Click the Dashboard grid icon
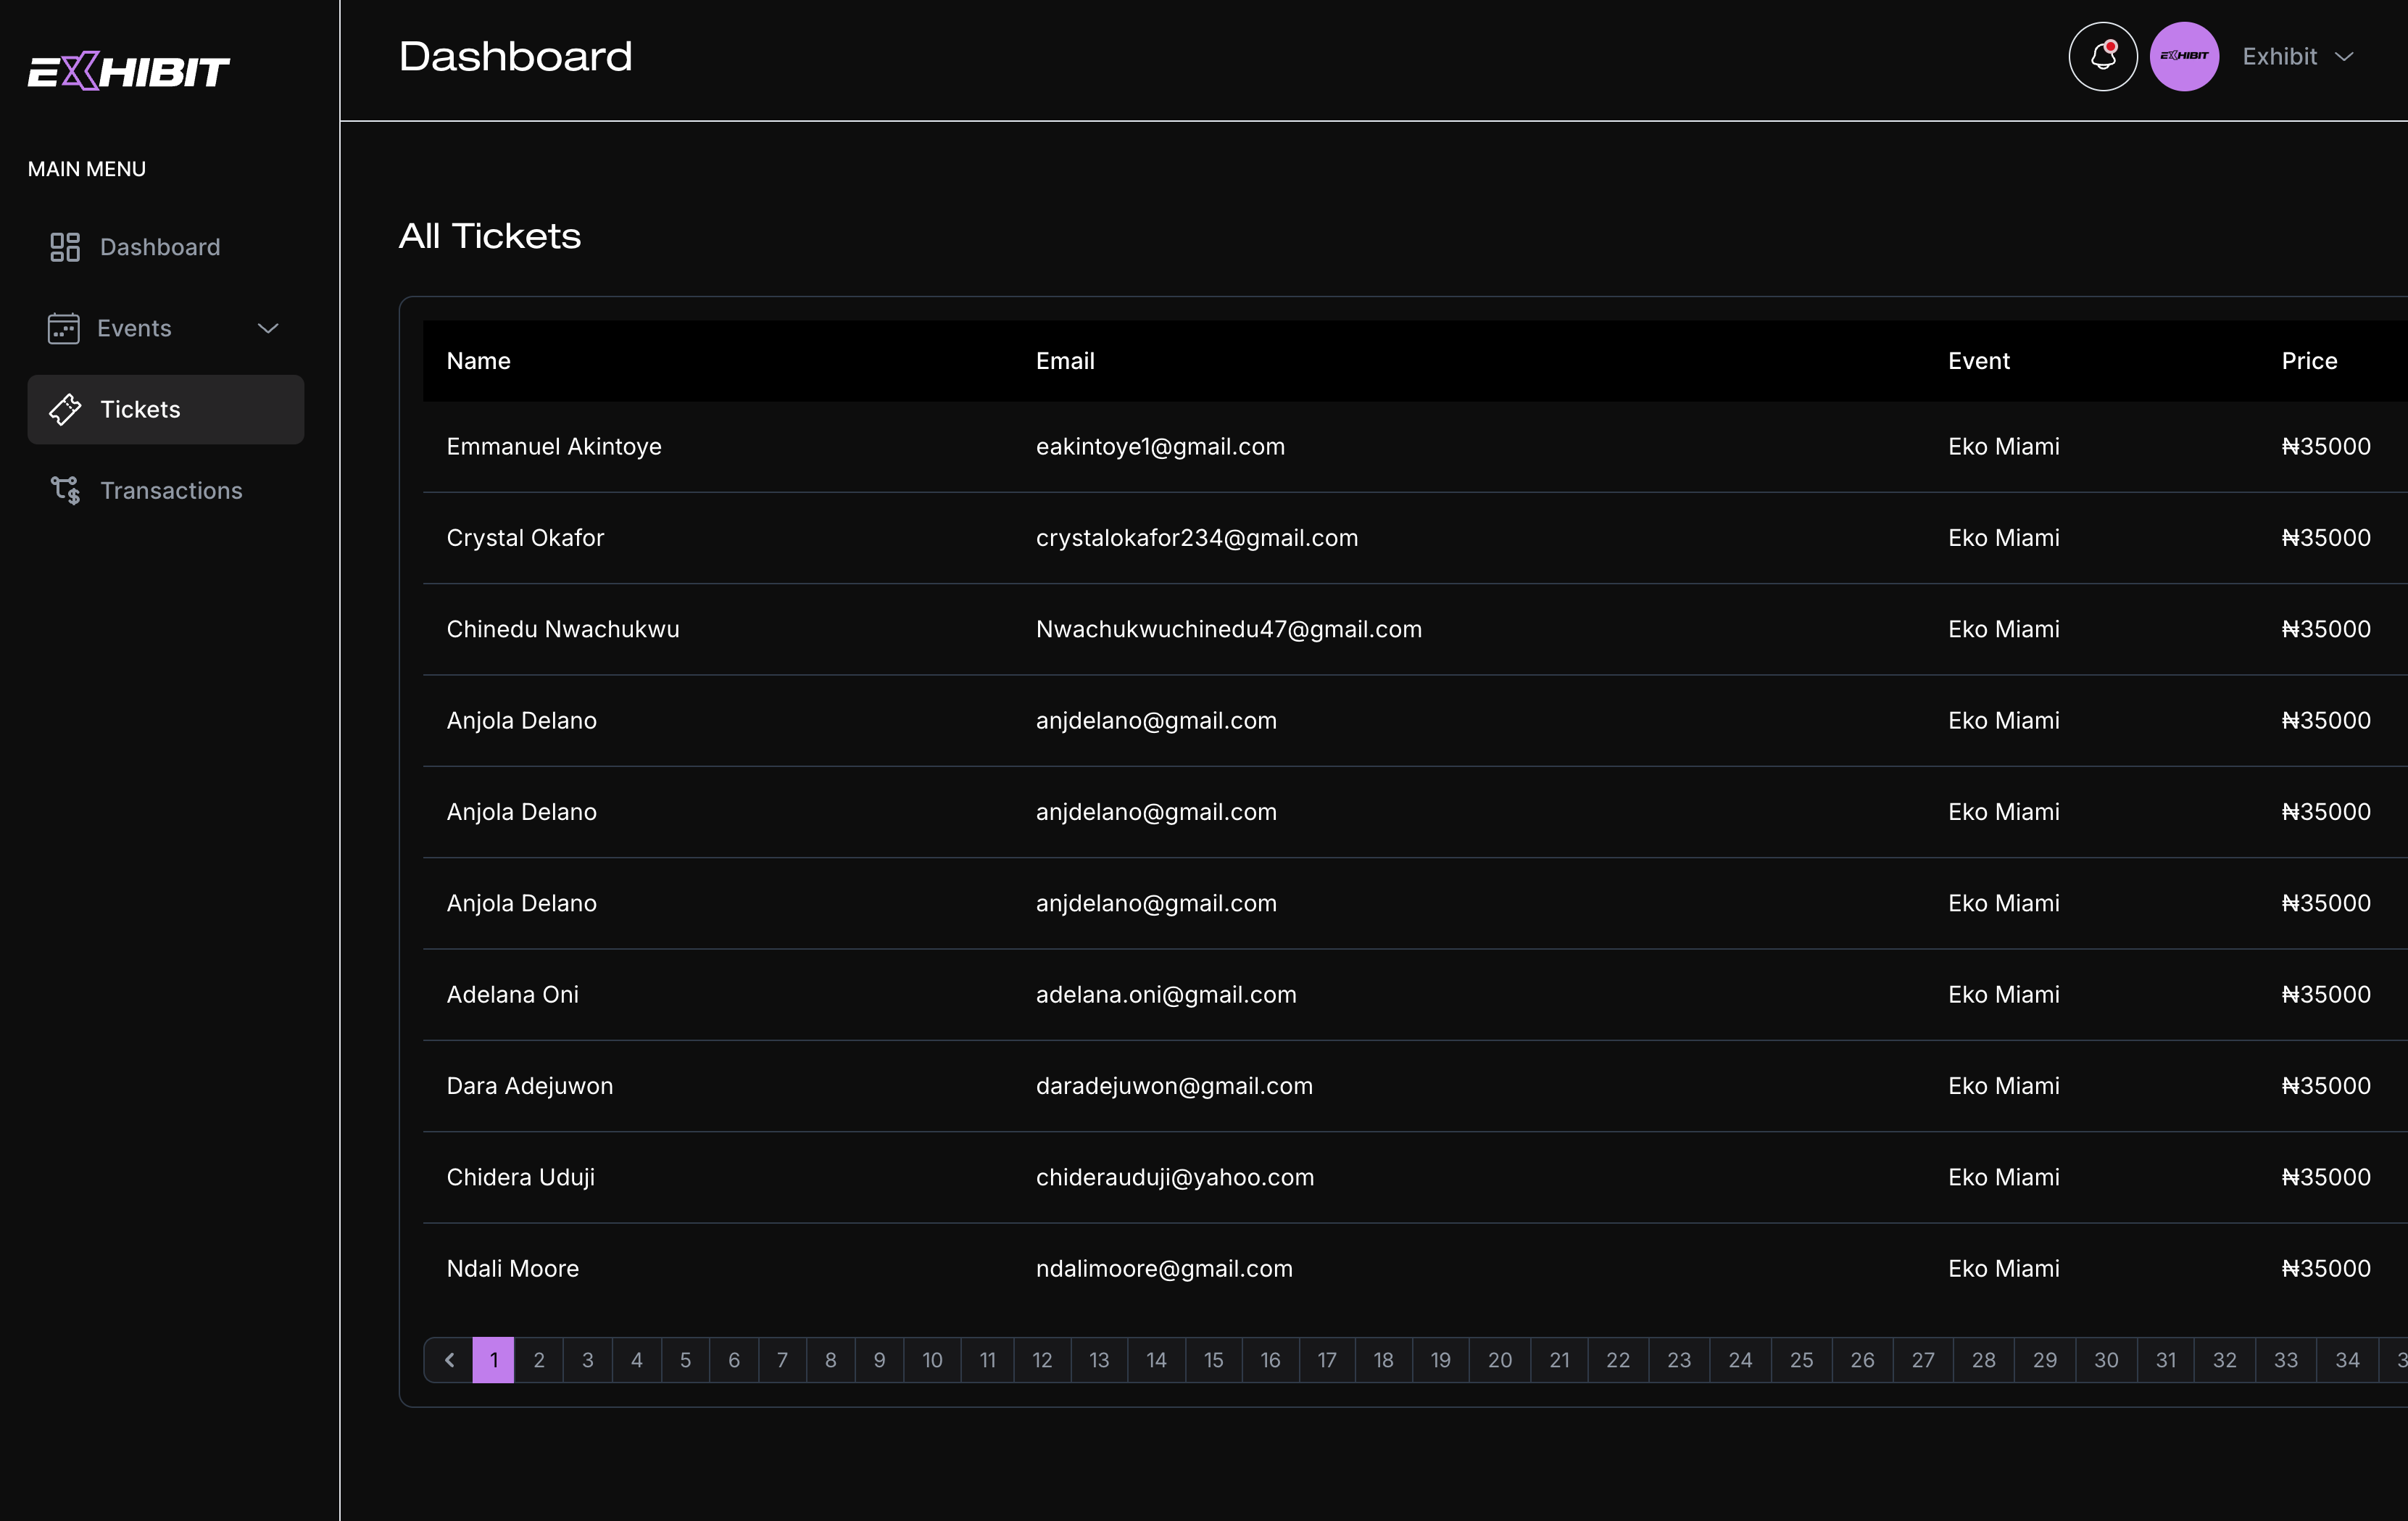The width and height of the screenshot is (2408, 1521). (65, 247)
